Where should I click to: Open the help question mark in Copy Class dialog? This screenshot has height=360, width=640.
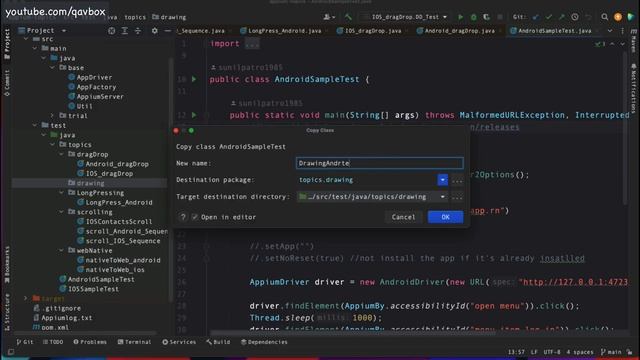coord(183,217)
